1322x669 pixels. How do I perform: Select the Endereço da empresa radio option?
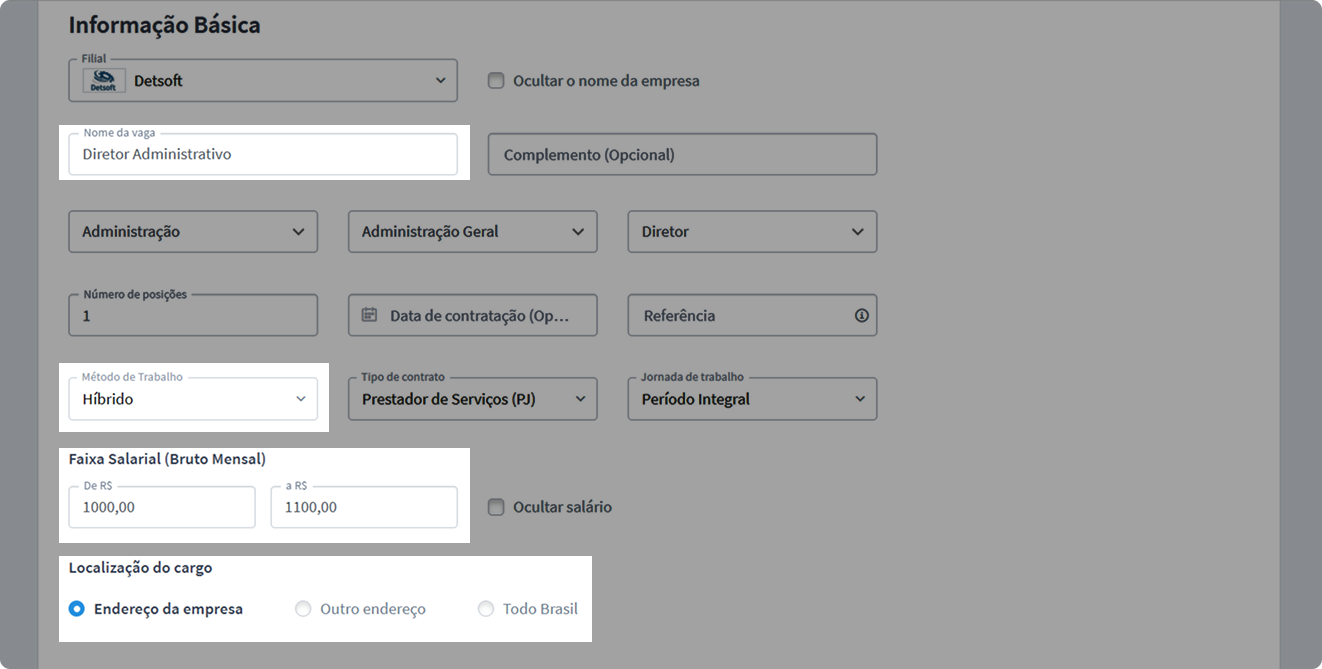77,609
